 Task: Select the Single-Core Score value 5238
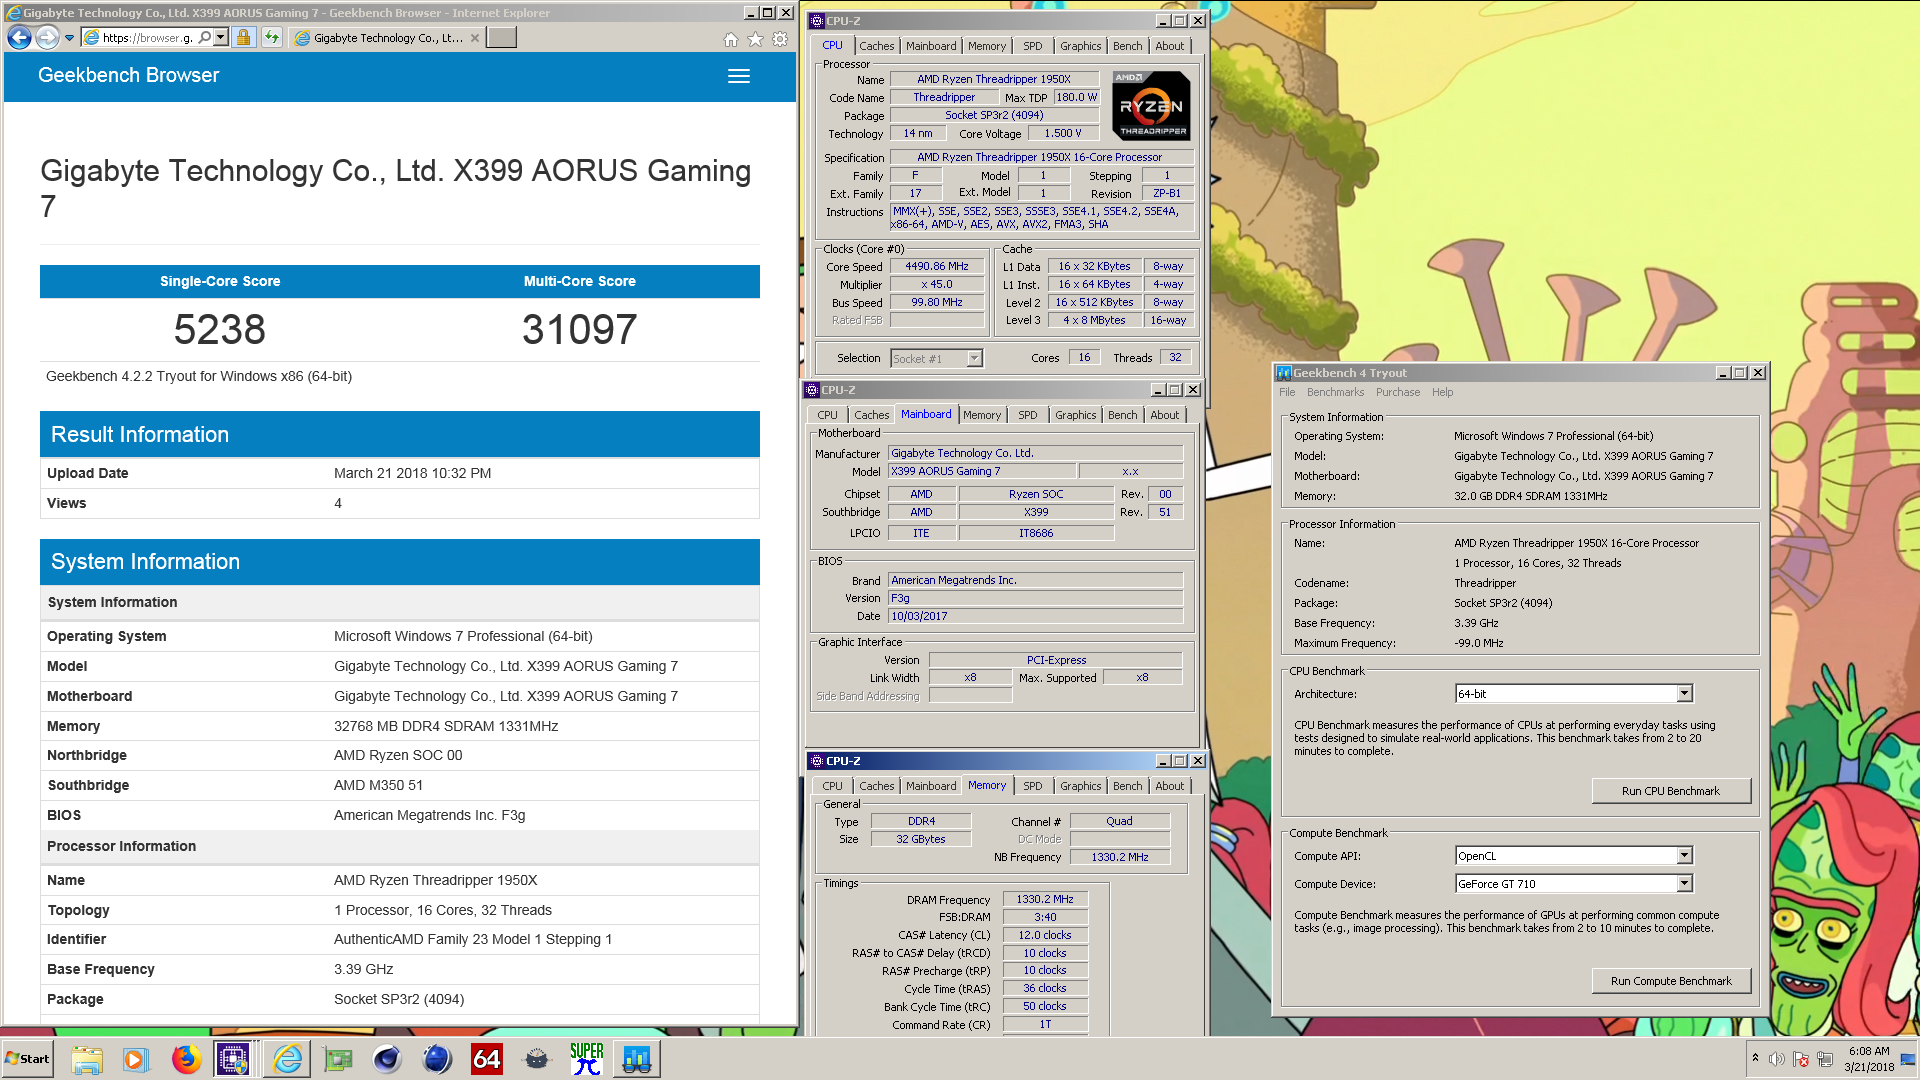220,329
